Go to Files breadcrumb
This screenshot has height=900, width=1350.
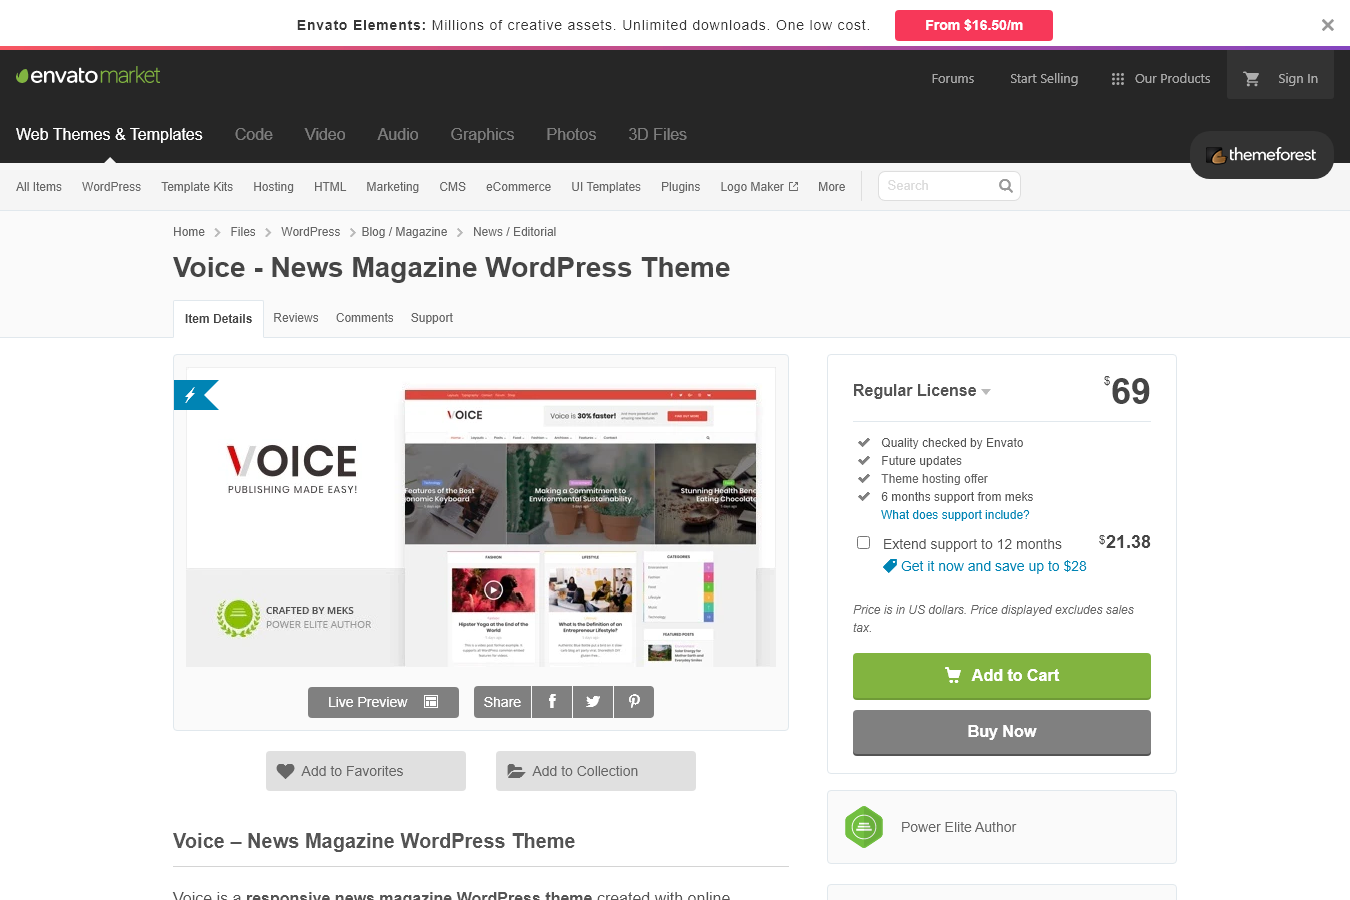tap(243, 232)
